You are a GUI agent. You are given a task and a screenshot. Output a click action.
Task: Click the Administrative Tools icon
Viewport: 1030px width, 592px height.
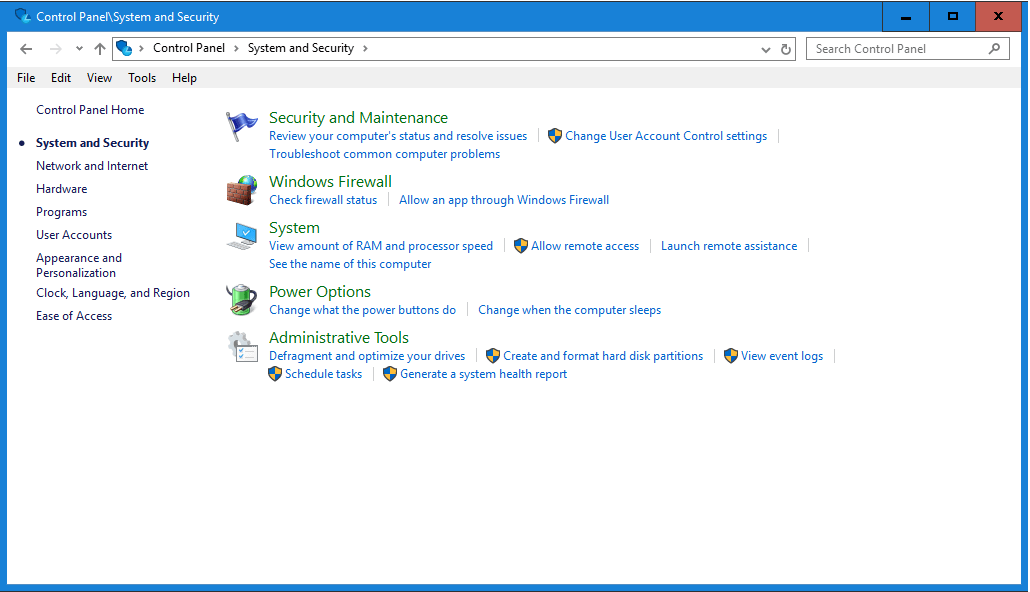pyautogui.click(x=241, y=346)
